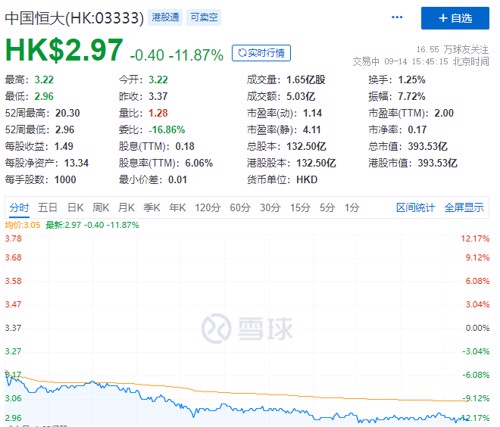Click the 最高 value 3.22
The height and width of the screenshot is (427, 500).
point(44,80)
